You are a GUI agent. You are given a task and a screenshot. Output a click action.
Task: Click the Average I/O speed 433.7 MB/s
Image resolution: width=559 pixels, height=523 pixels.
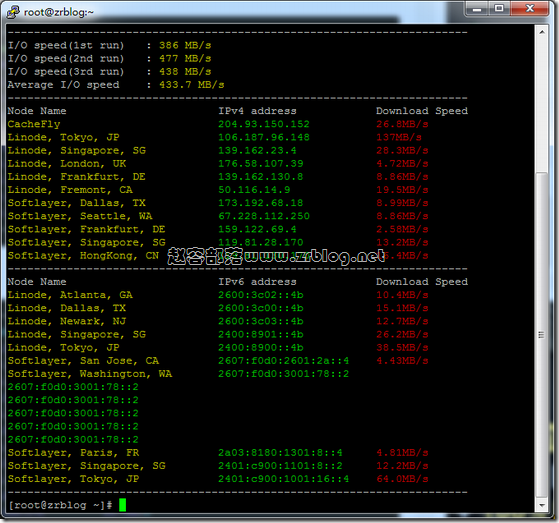coord(191,85)
